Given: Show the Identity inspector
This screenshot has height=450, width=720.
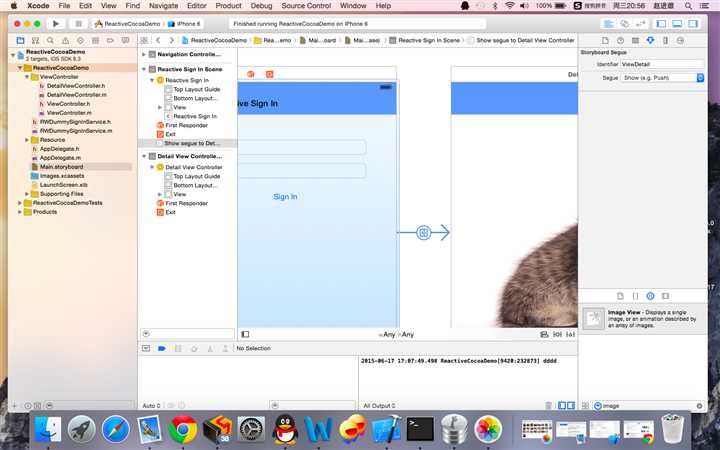Looking at the screenshot, I should [x=636, y=40].
